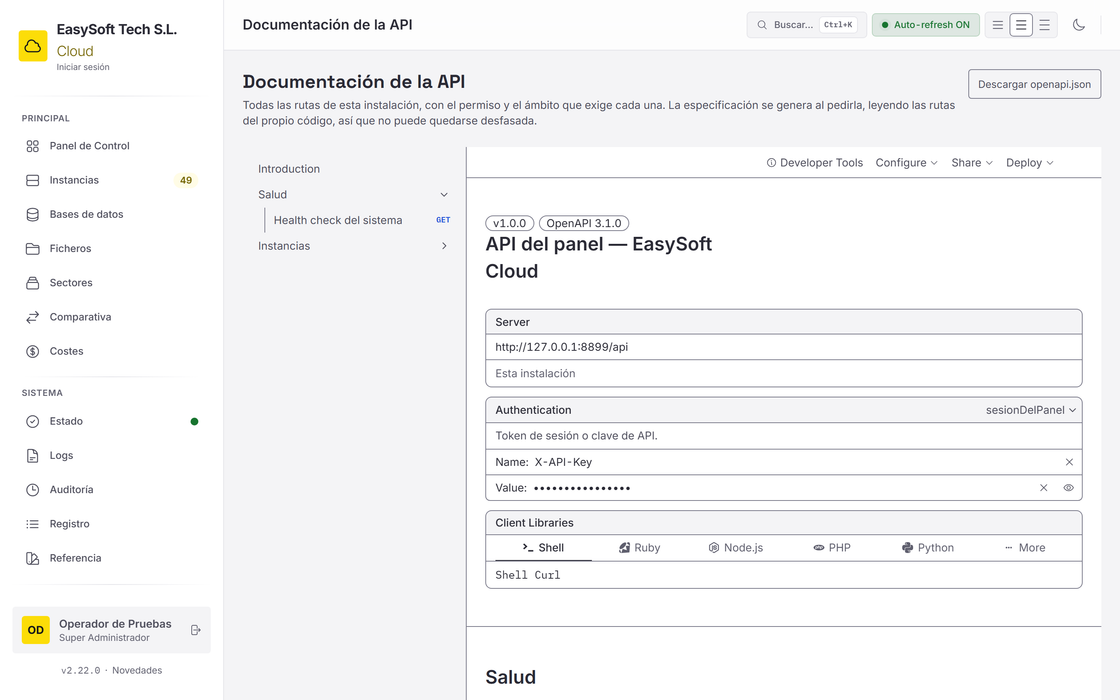Click the Estado check-circle icon
Screen dimensions: 1120x700
click(33, 421)
